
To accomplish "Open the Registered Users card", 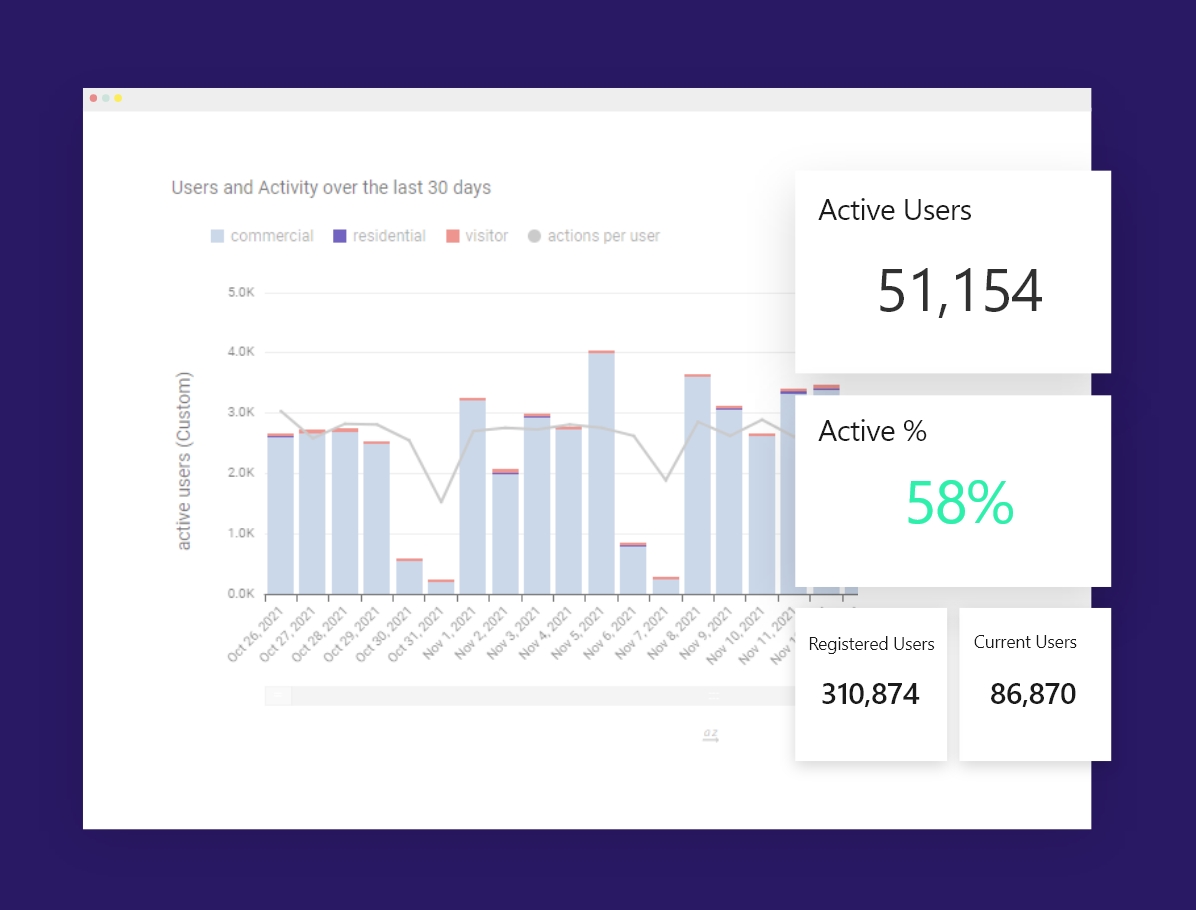I will tap(870, 683).
